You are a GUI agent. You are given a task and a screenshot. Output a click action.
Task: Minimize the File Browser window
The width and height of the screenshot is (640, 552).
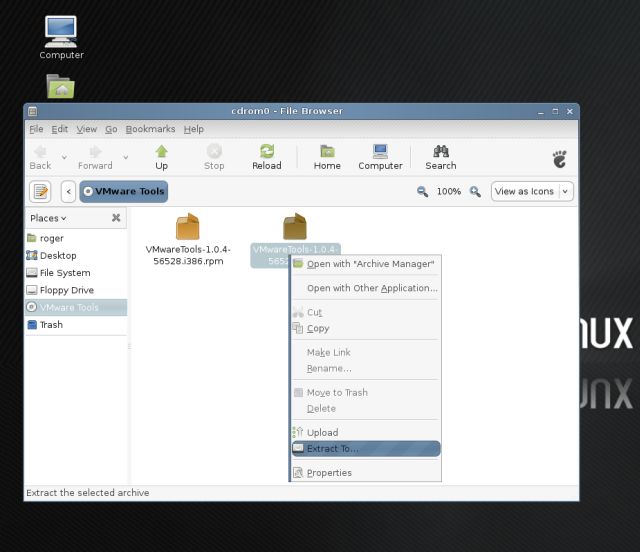point(541,111)
